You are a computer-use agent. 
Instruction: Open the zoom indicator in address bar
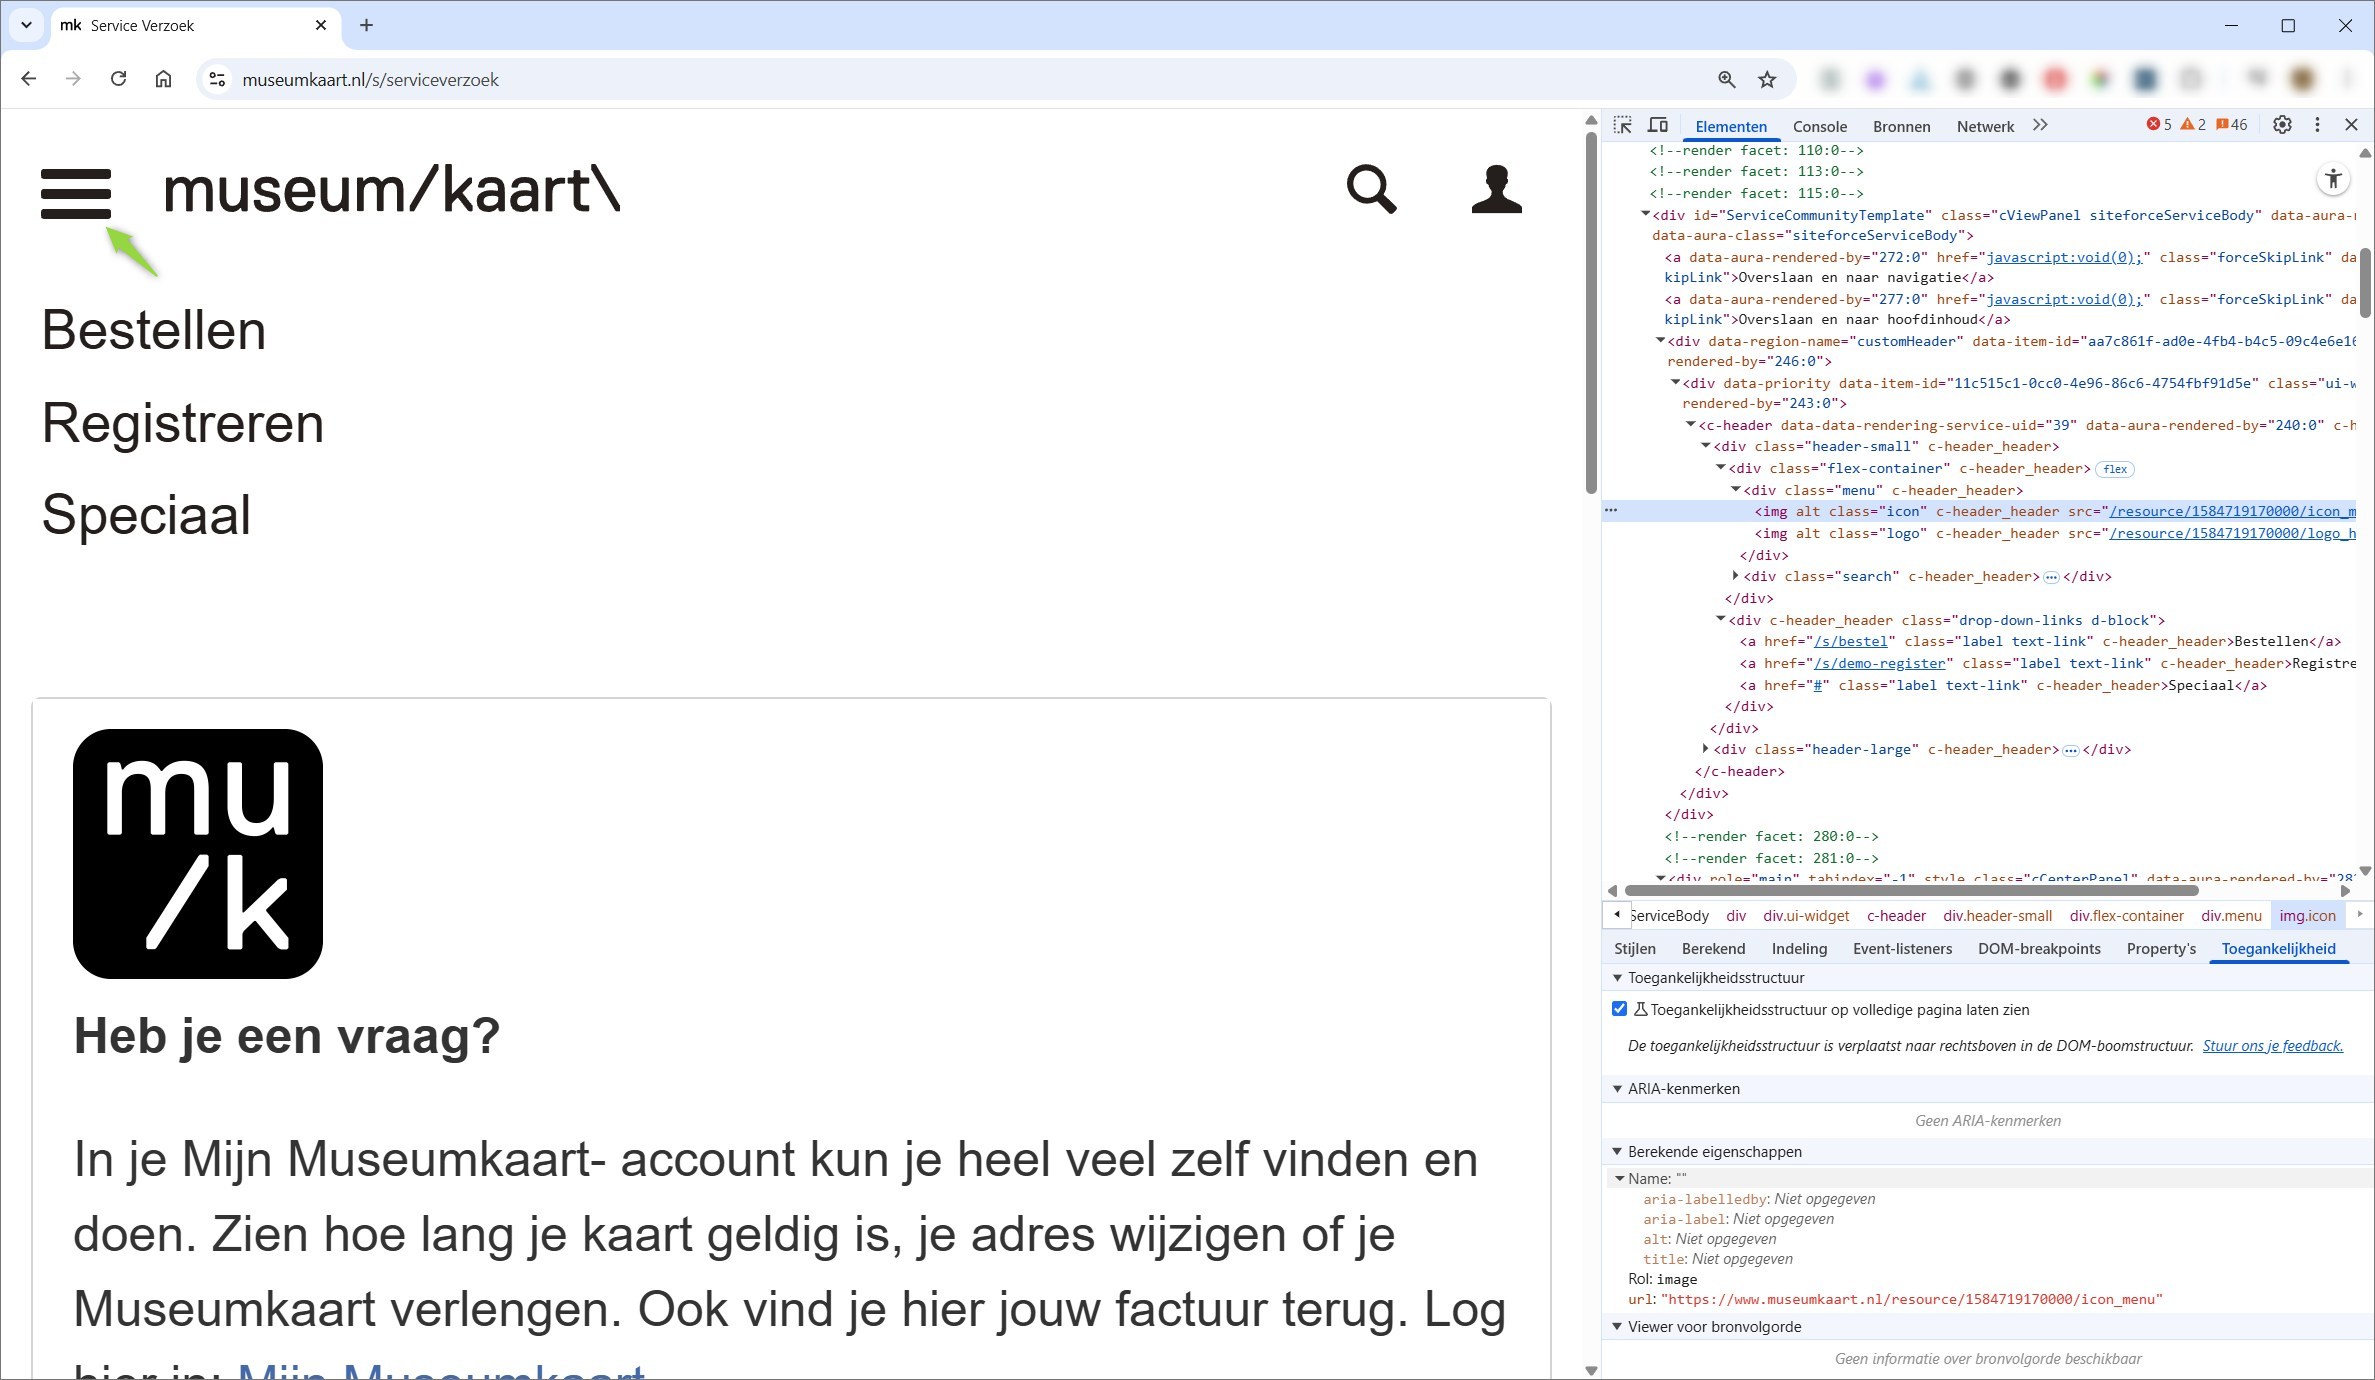[x=1726, y=79]
